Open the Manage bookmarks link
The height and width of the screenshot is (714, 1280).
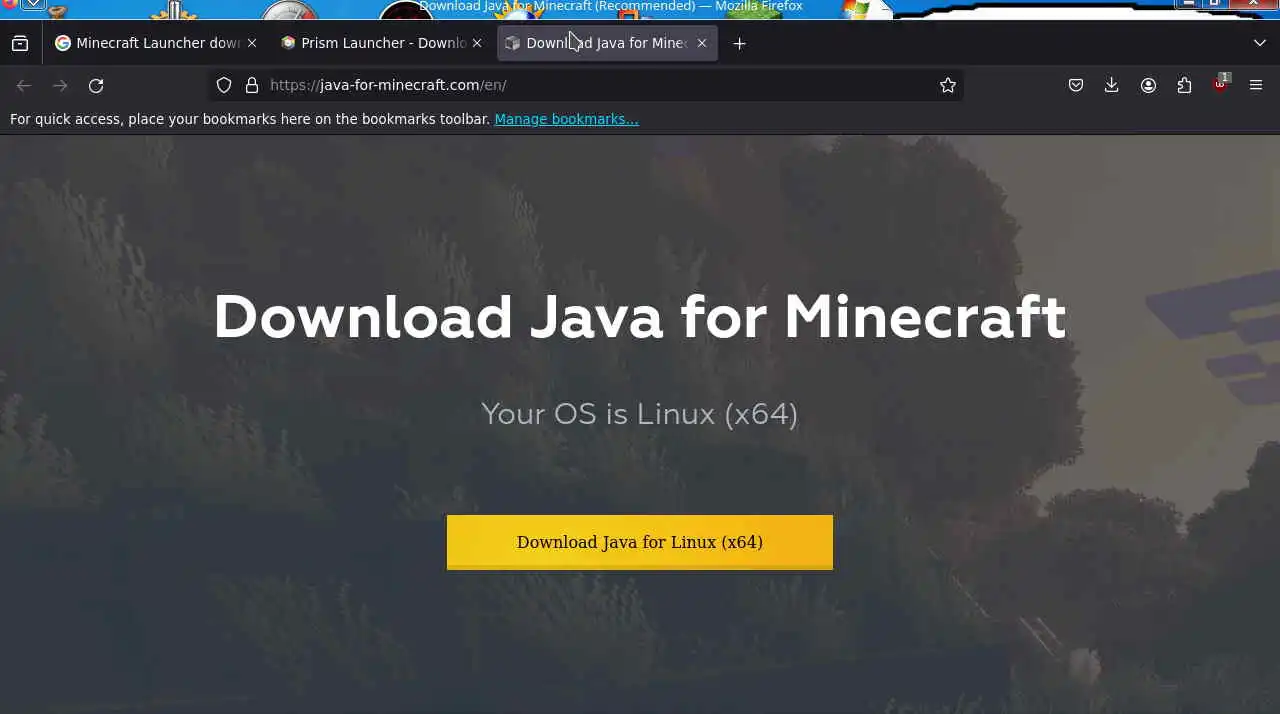point(566,119)
